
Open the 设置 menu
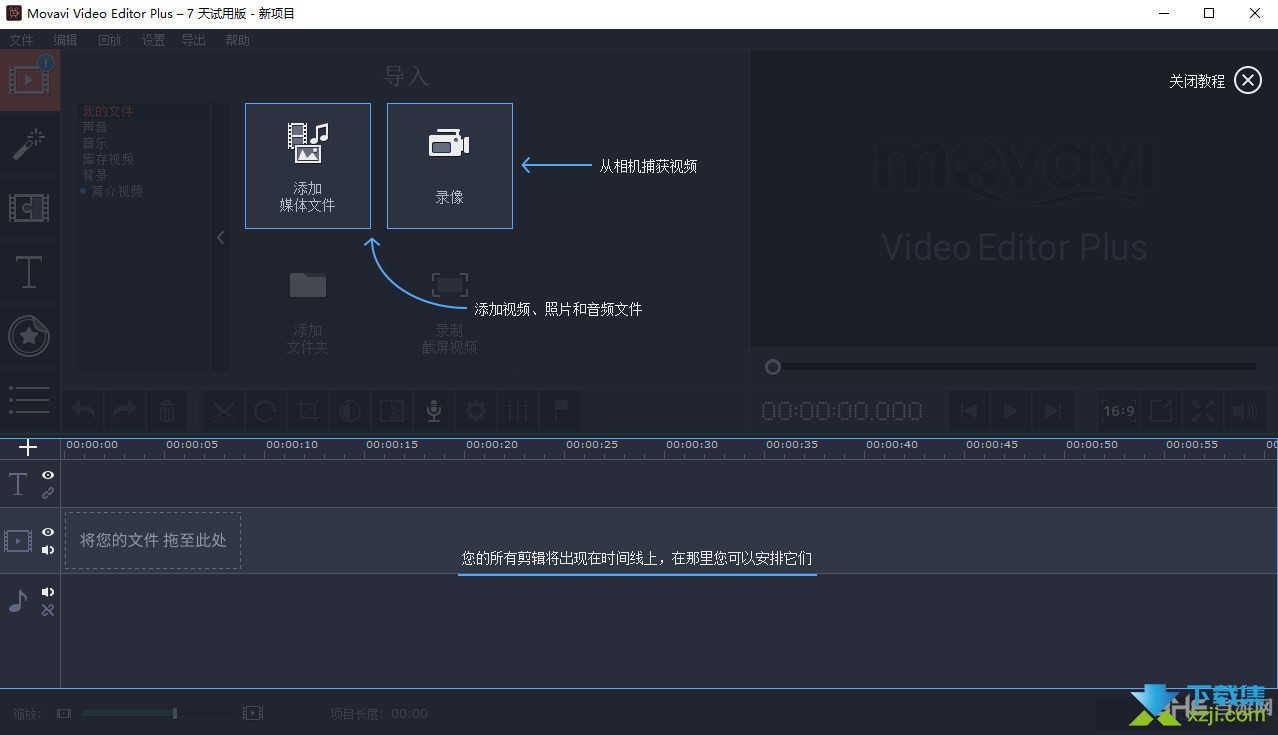[153, 40]
